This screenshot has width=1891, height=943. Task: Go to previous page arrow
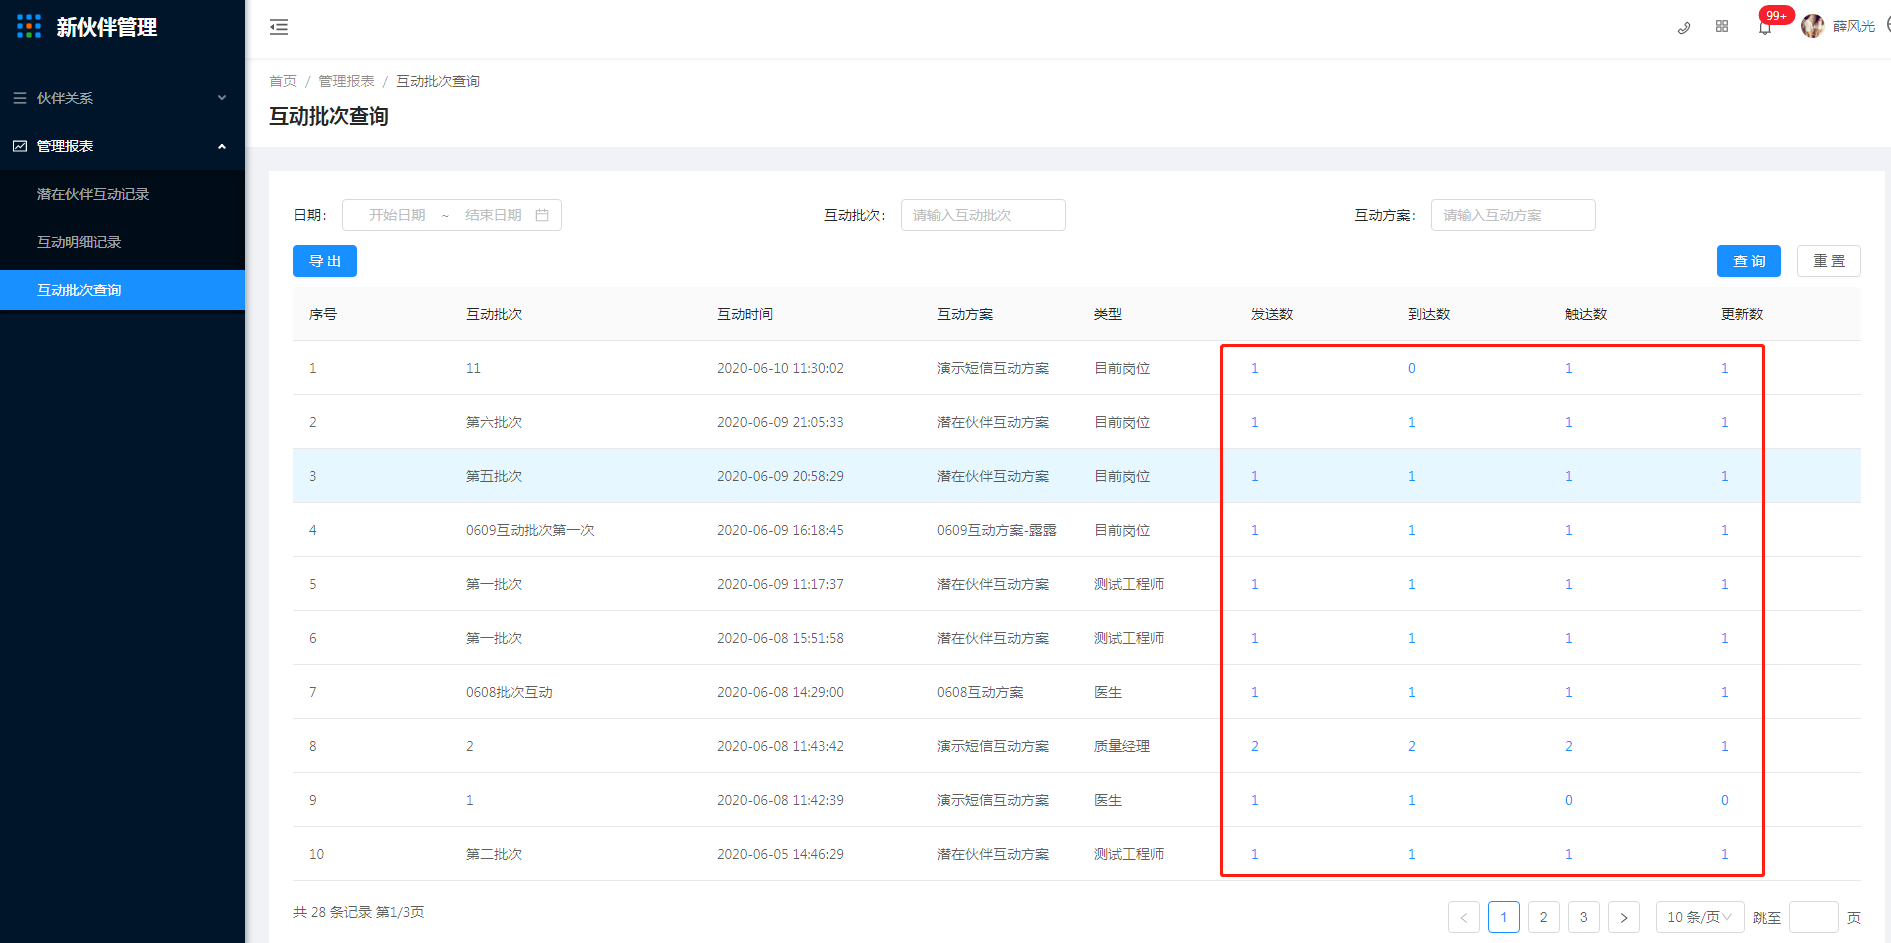[x=1464, y=917]
